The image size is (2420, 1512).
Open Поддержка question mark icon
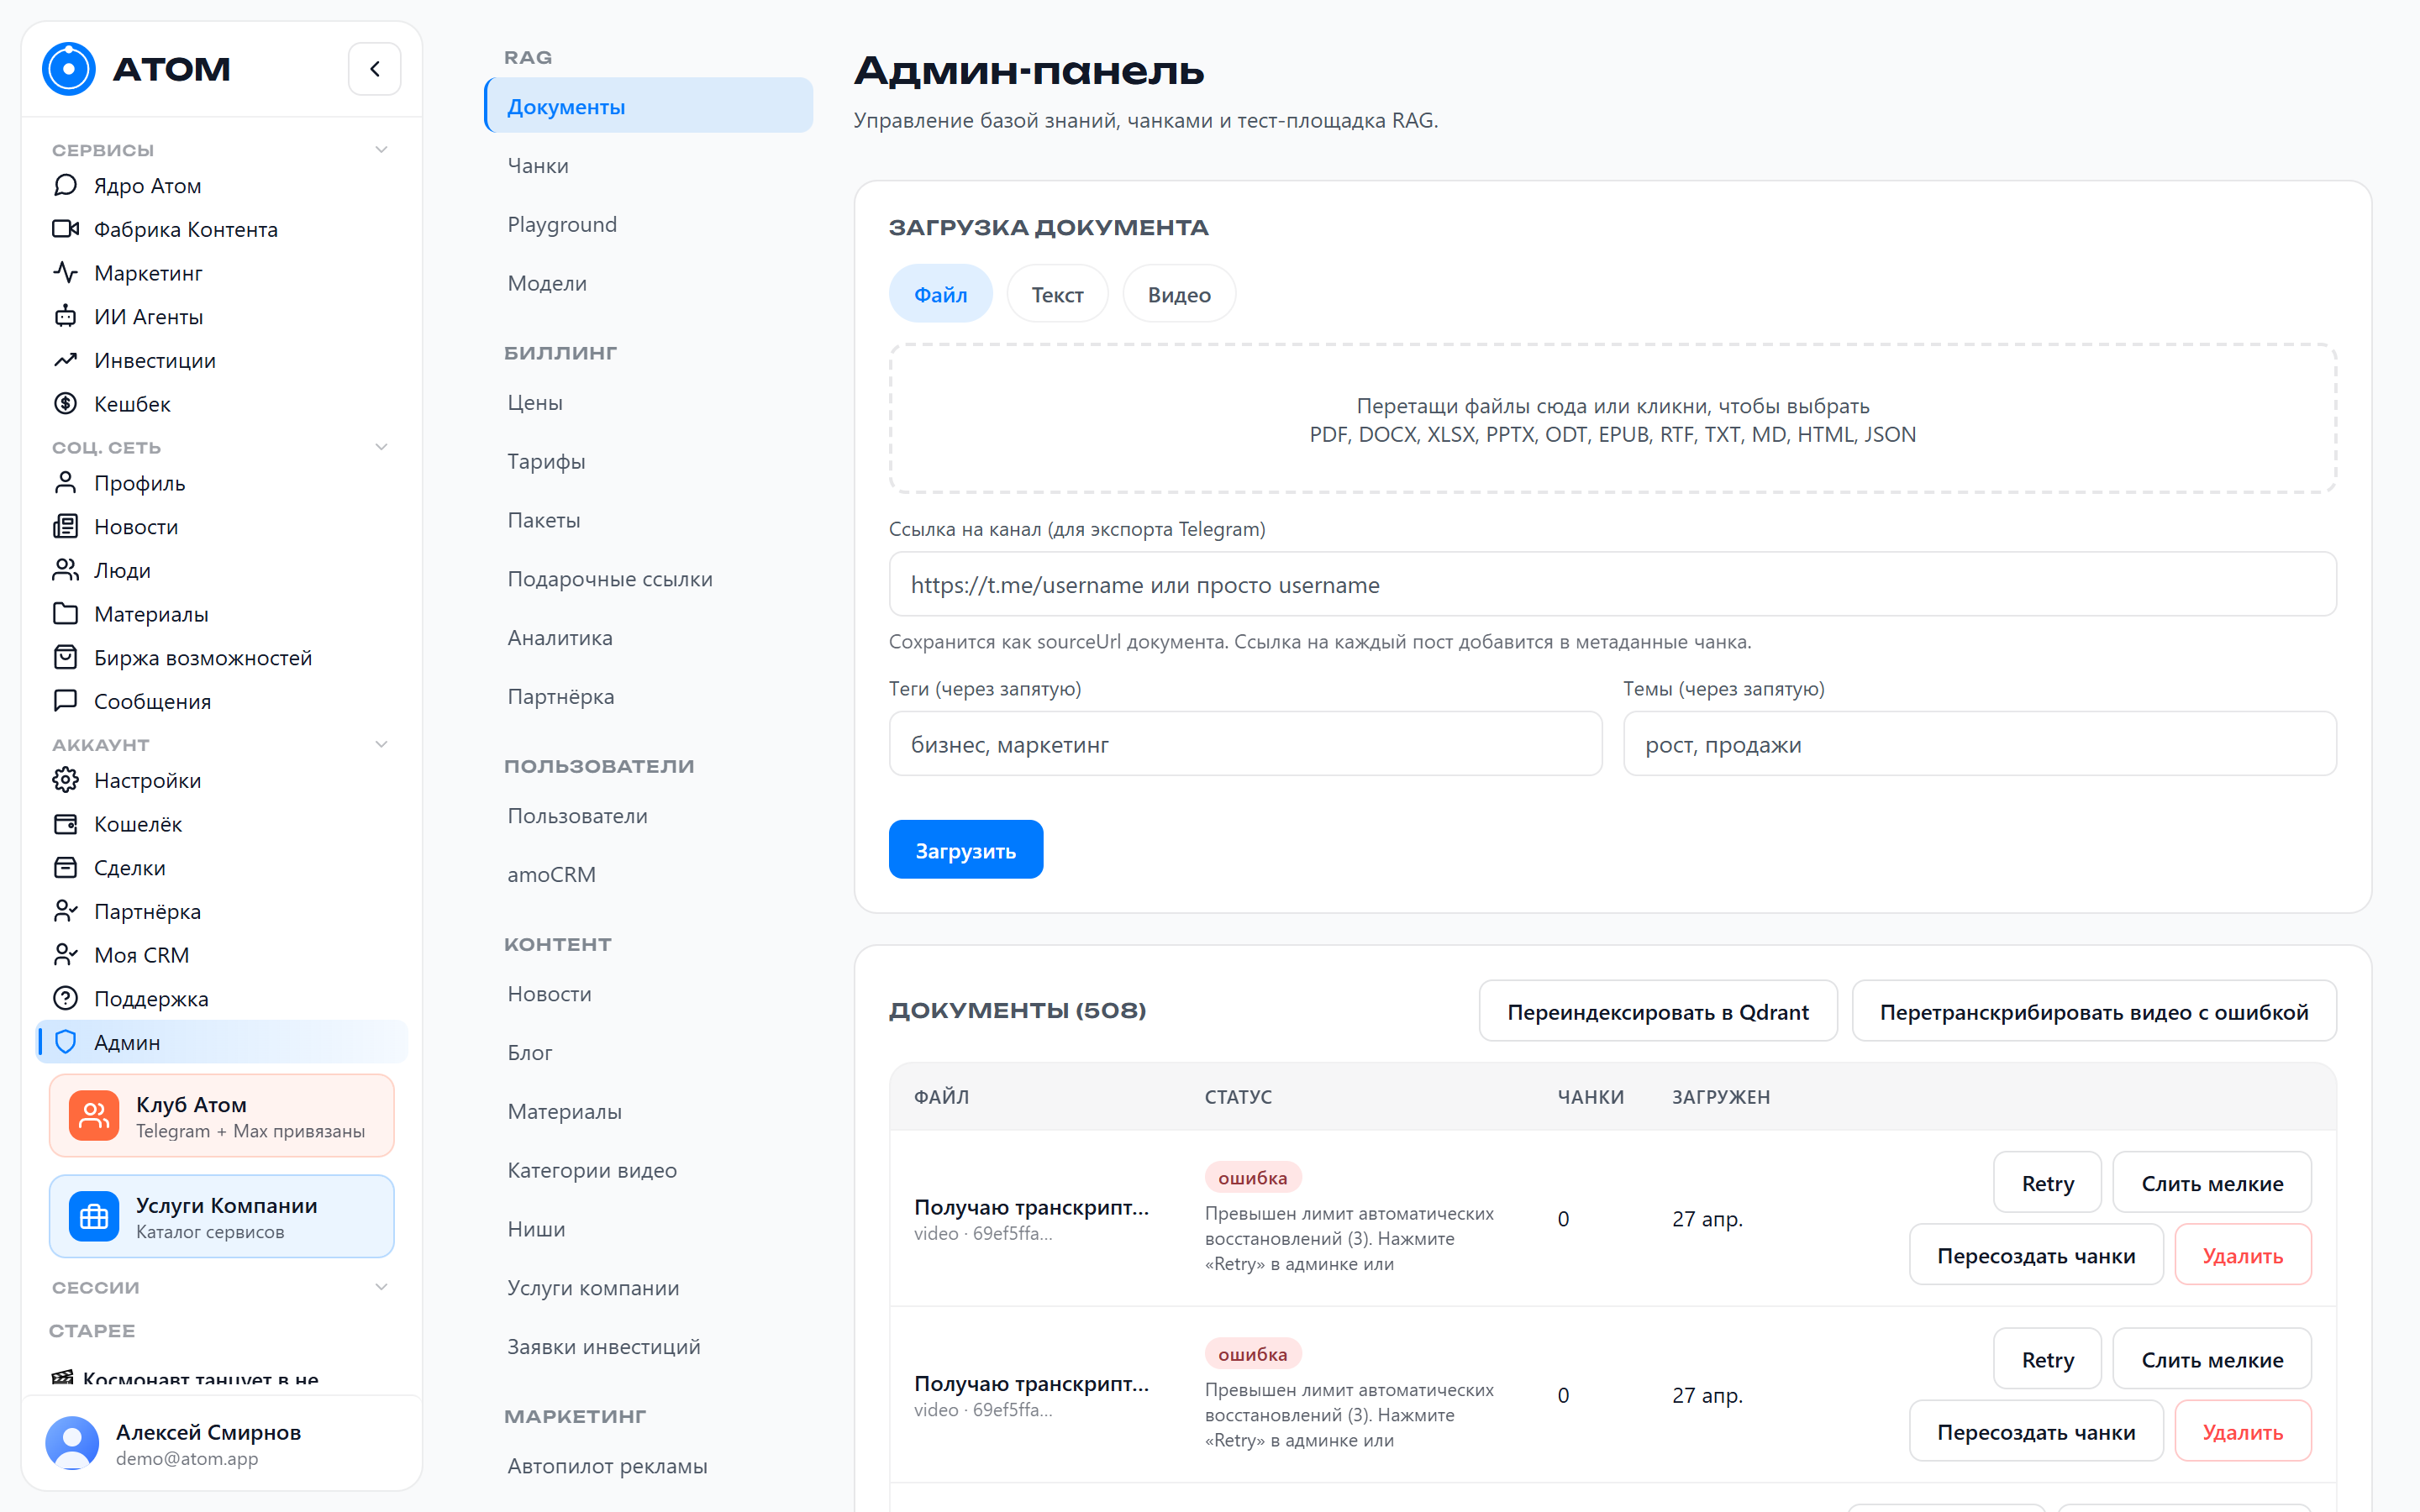click(x=65, y=998)
